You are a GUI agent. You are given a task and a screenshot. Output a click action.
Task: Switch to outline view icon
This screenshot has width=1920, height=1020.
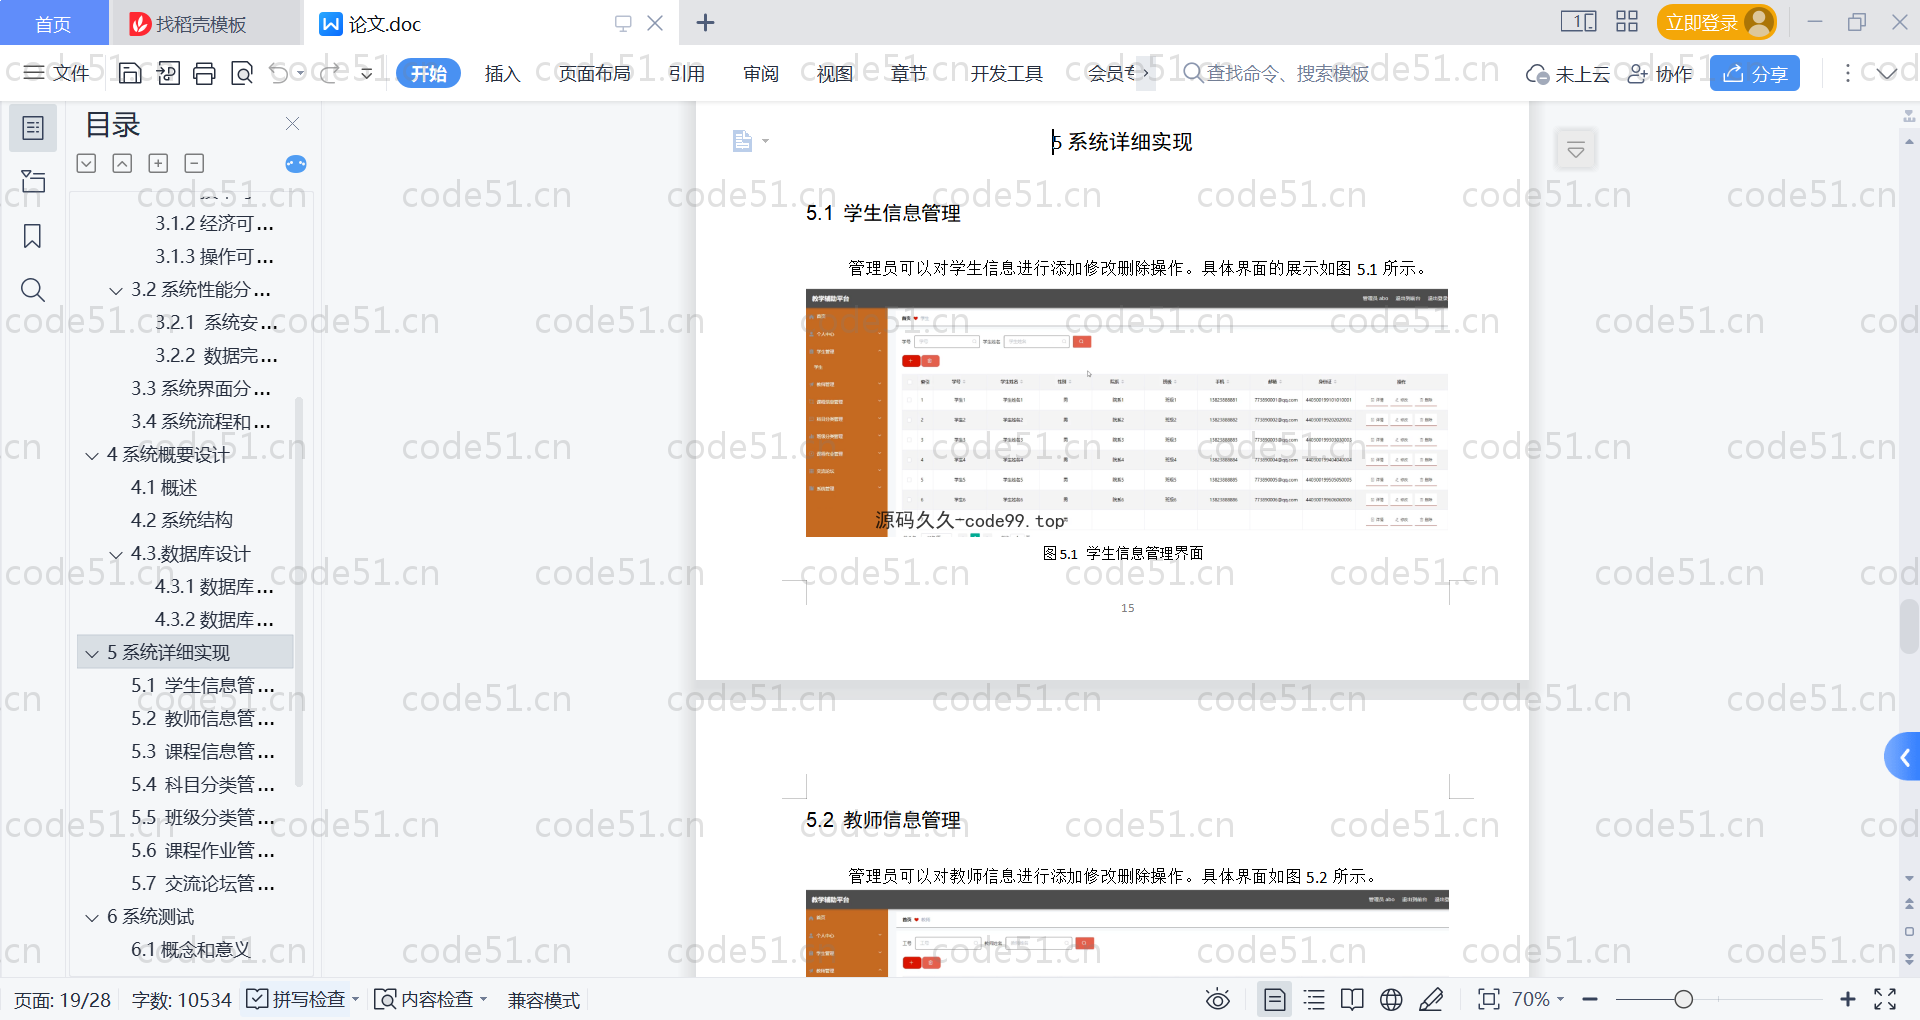pyautogui.click(x=1314, y=999)
